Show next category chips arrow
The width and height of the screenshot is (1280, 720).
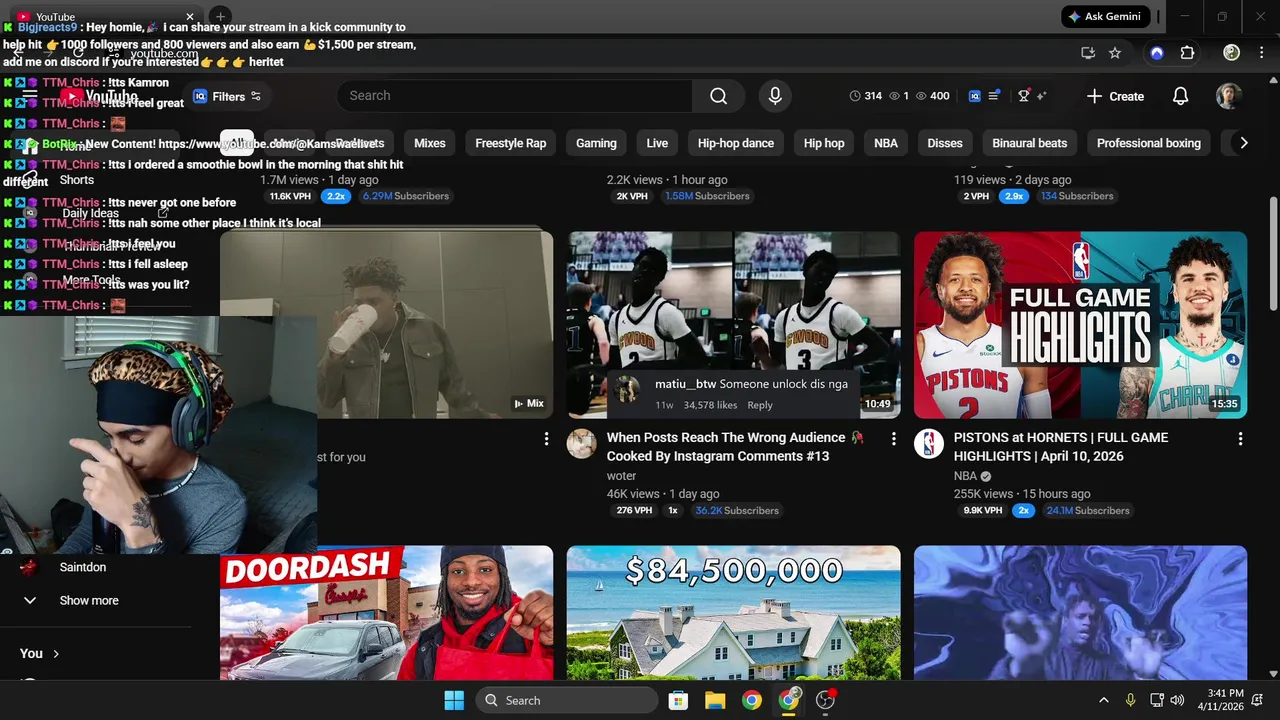pos(1243,143)
